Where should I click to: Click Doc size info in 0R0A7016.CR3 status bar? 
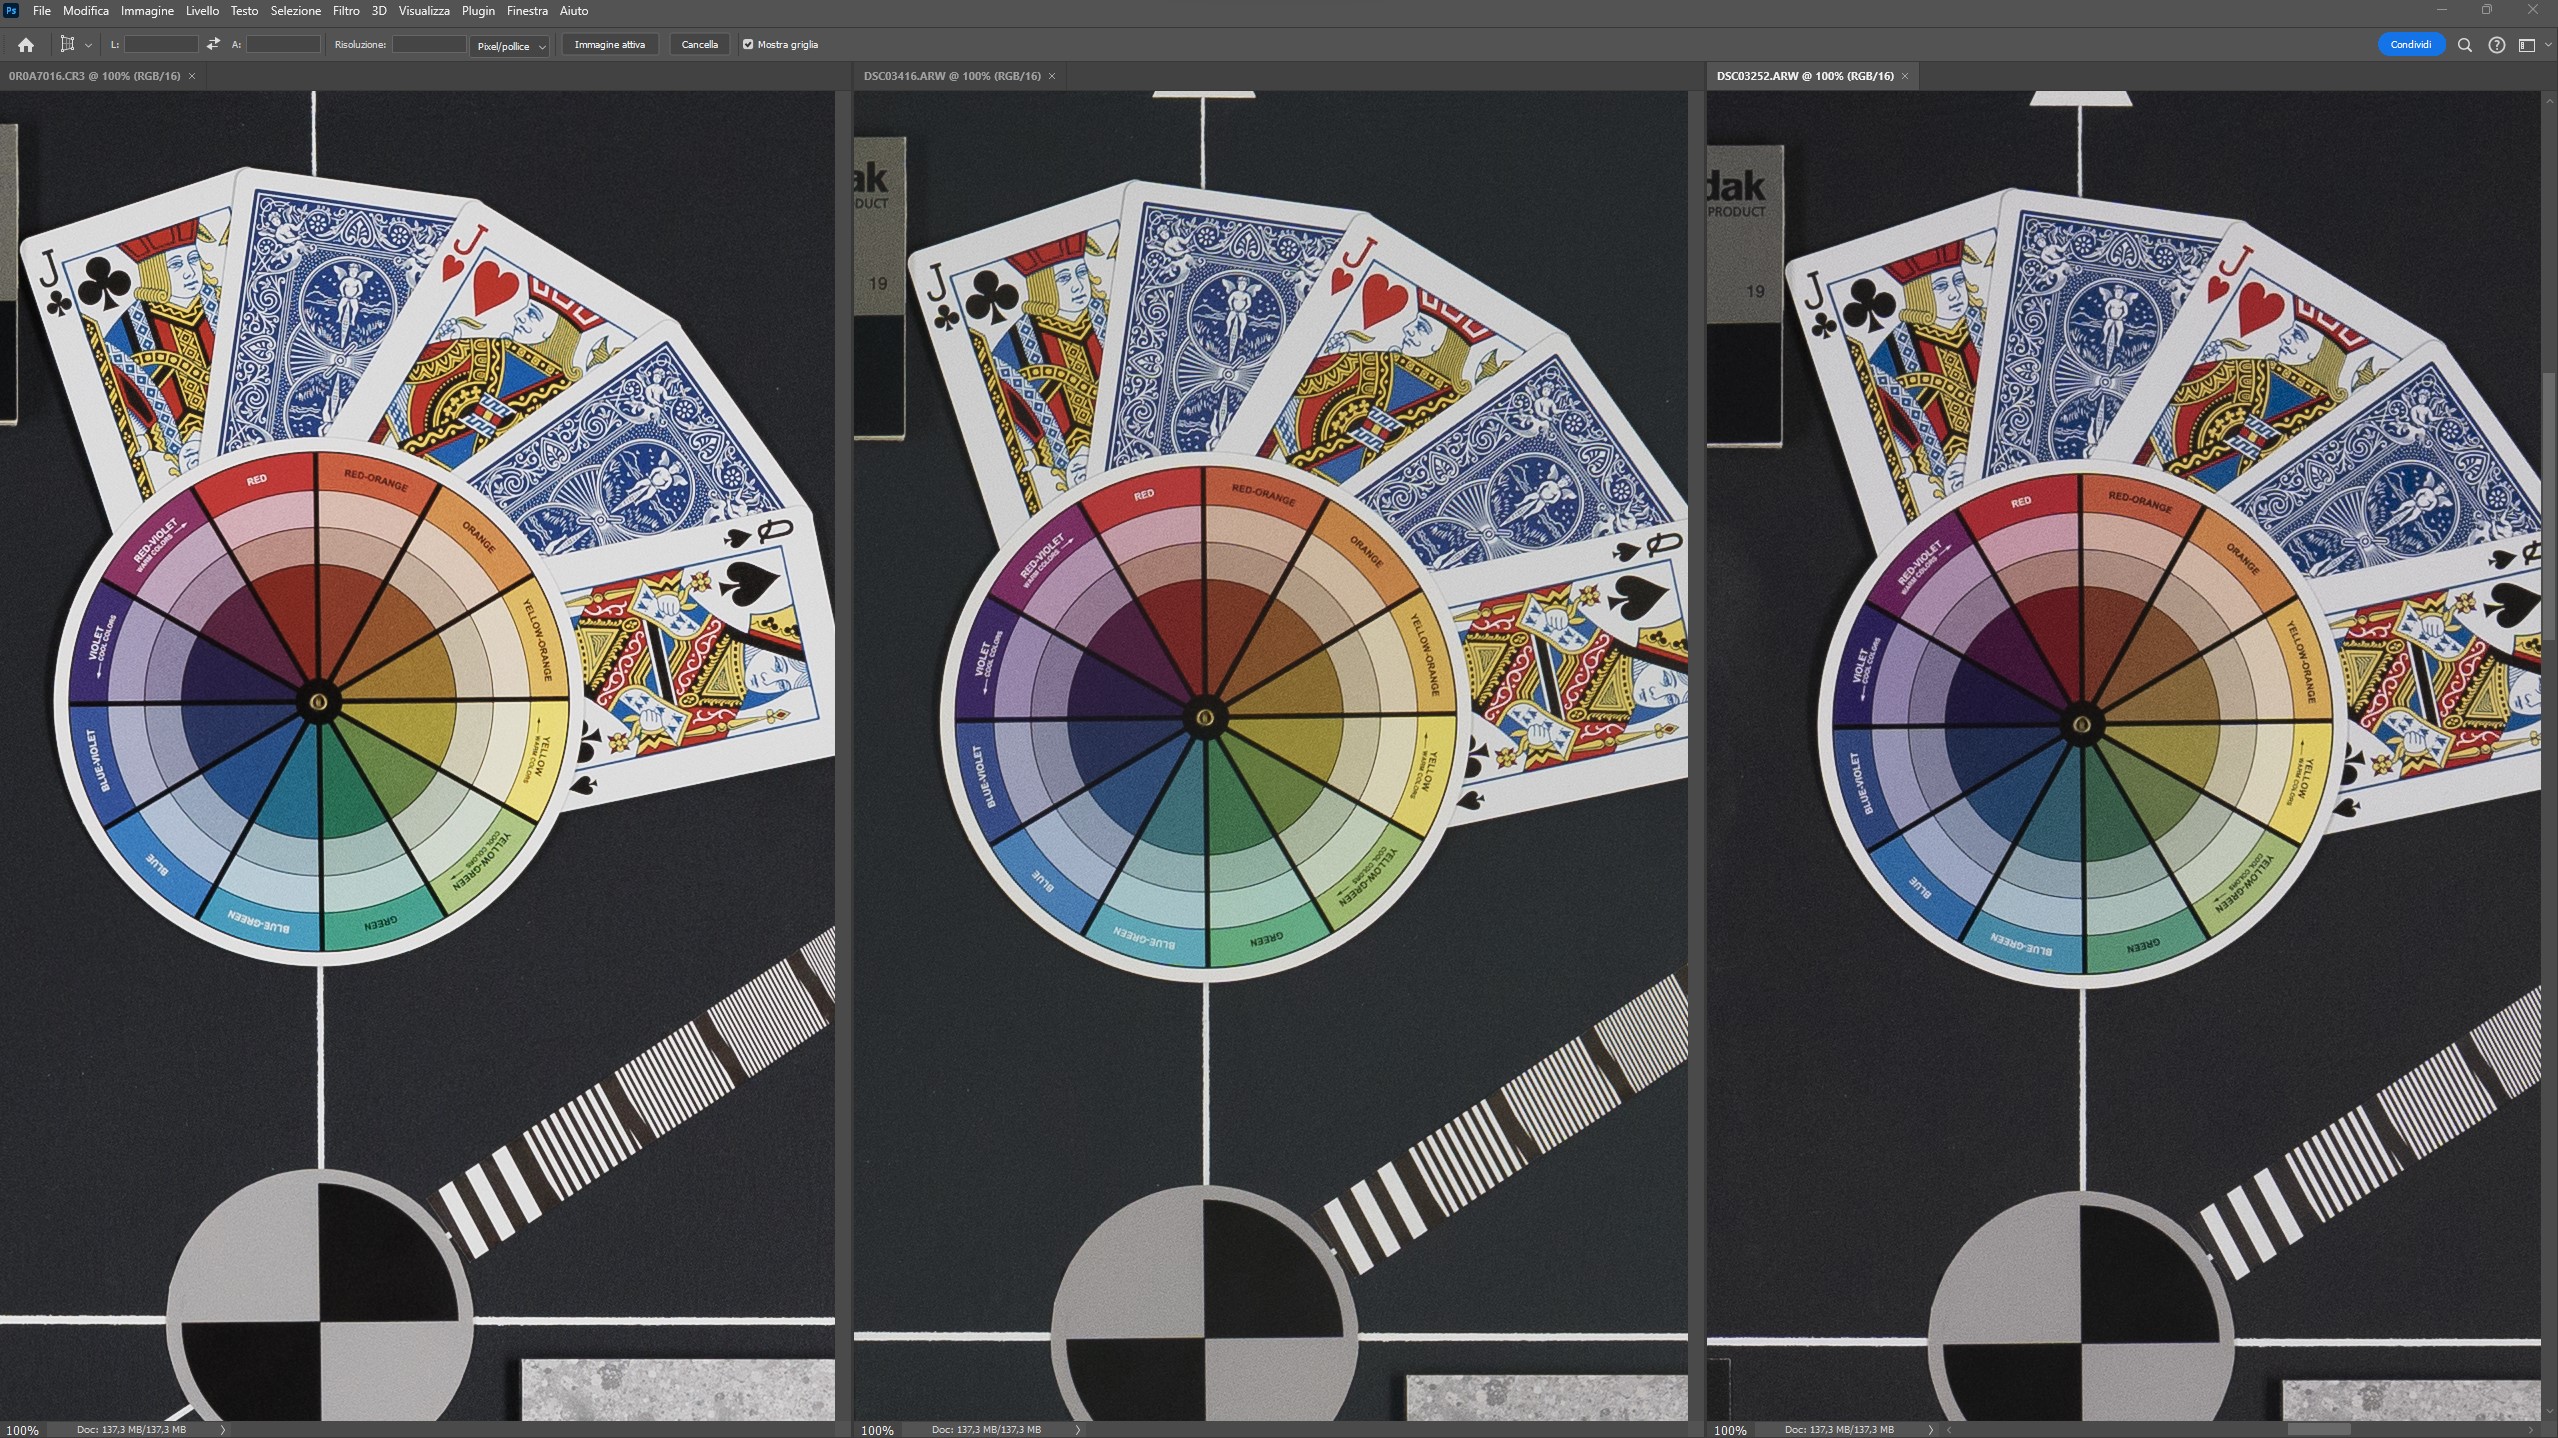point(131,1430)
